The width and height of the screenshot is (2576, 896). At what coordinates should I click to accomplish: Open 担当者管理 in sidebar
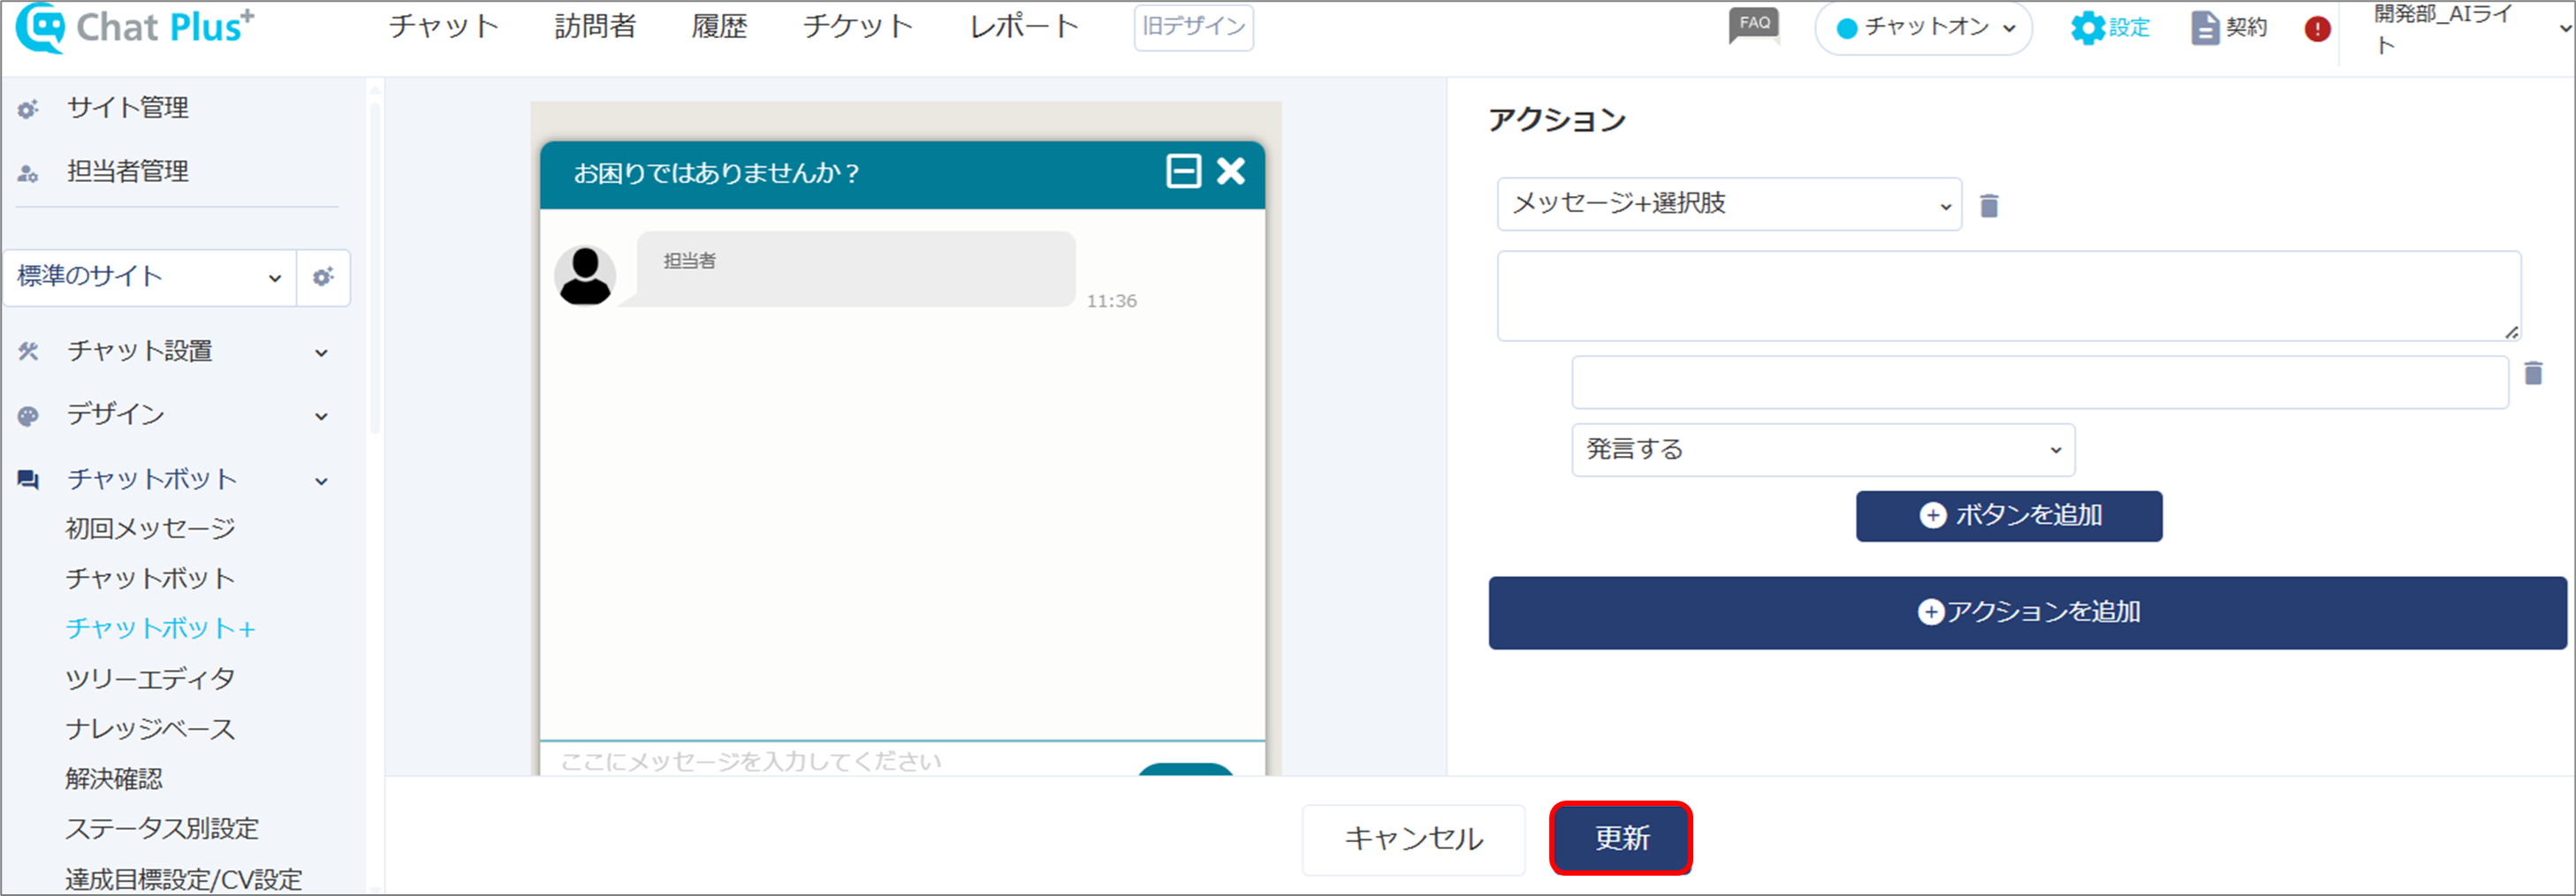click(x=128, y=172)
